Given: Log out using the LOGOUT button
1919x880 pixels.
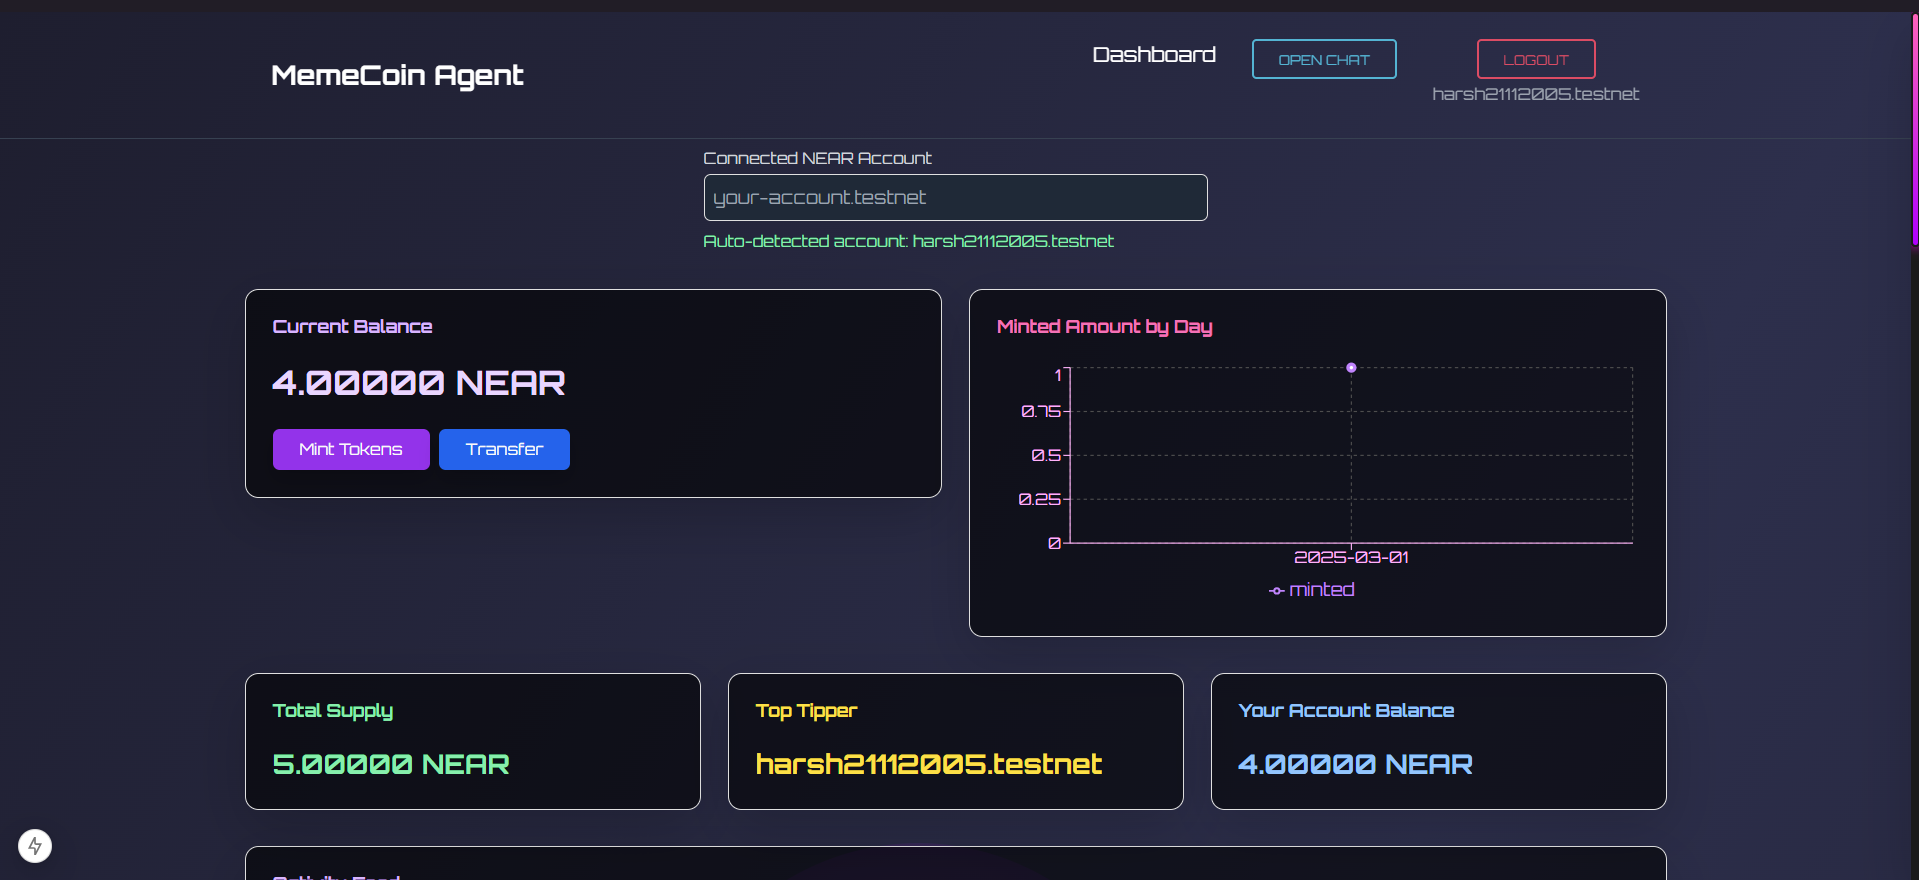Looking at the screenshot, I should click(1536, 59).
